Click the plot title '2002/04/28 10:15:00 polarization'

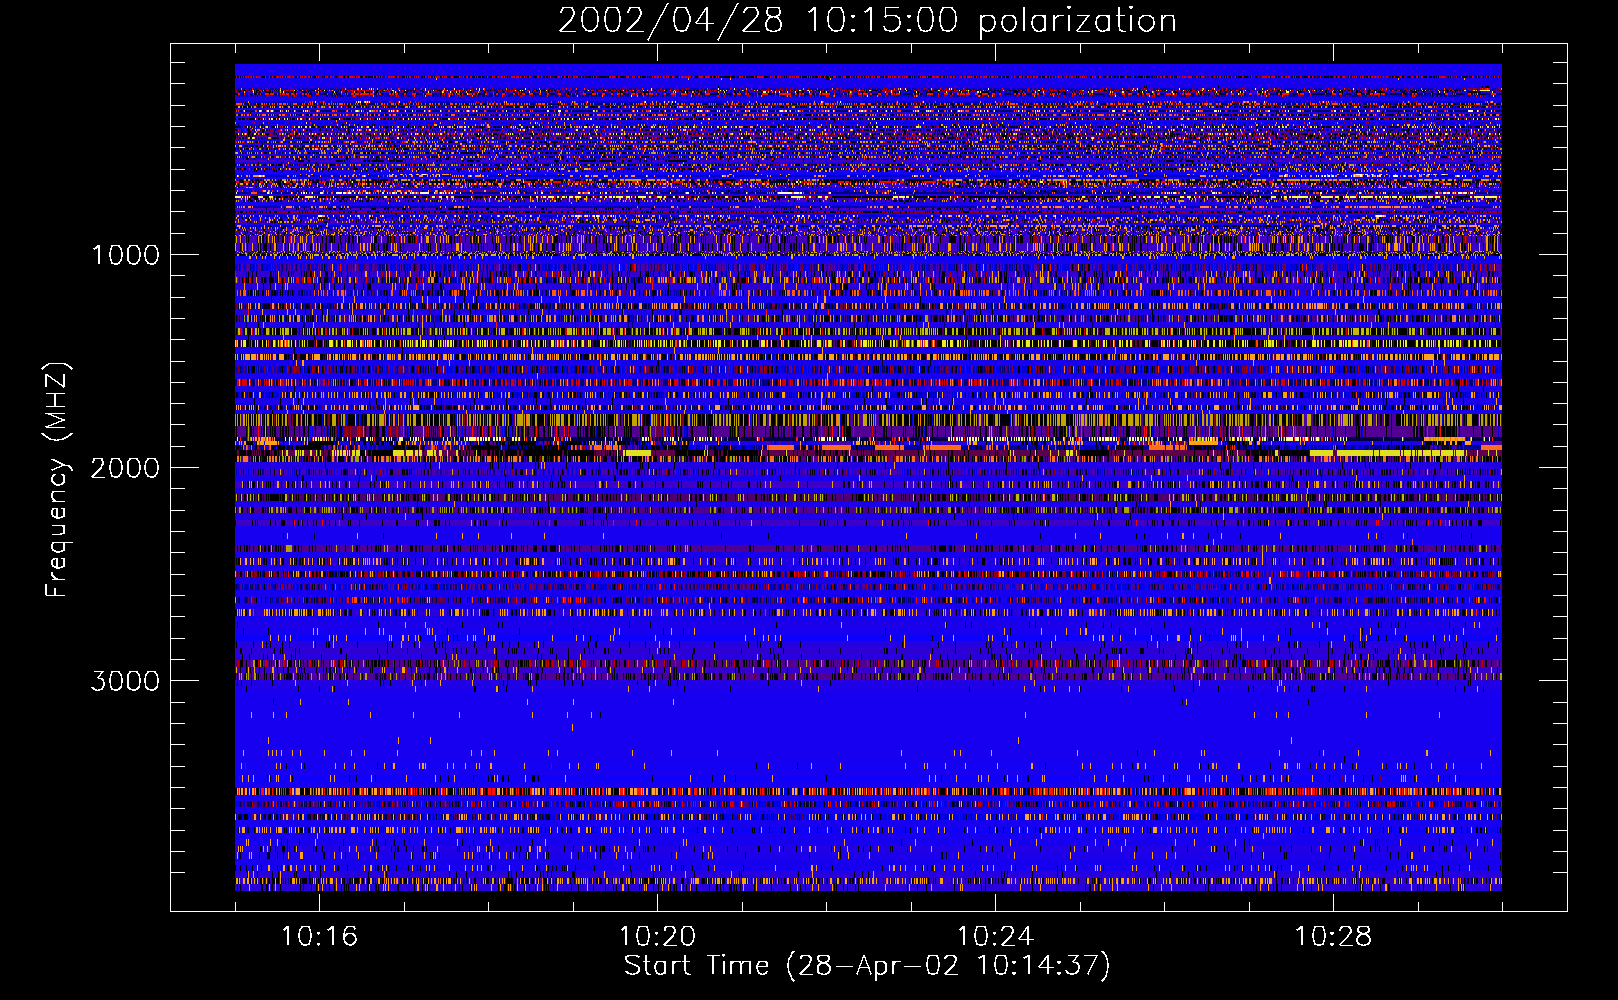[x=867, y=21]
